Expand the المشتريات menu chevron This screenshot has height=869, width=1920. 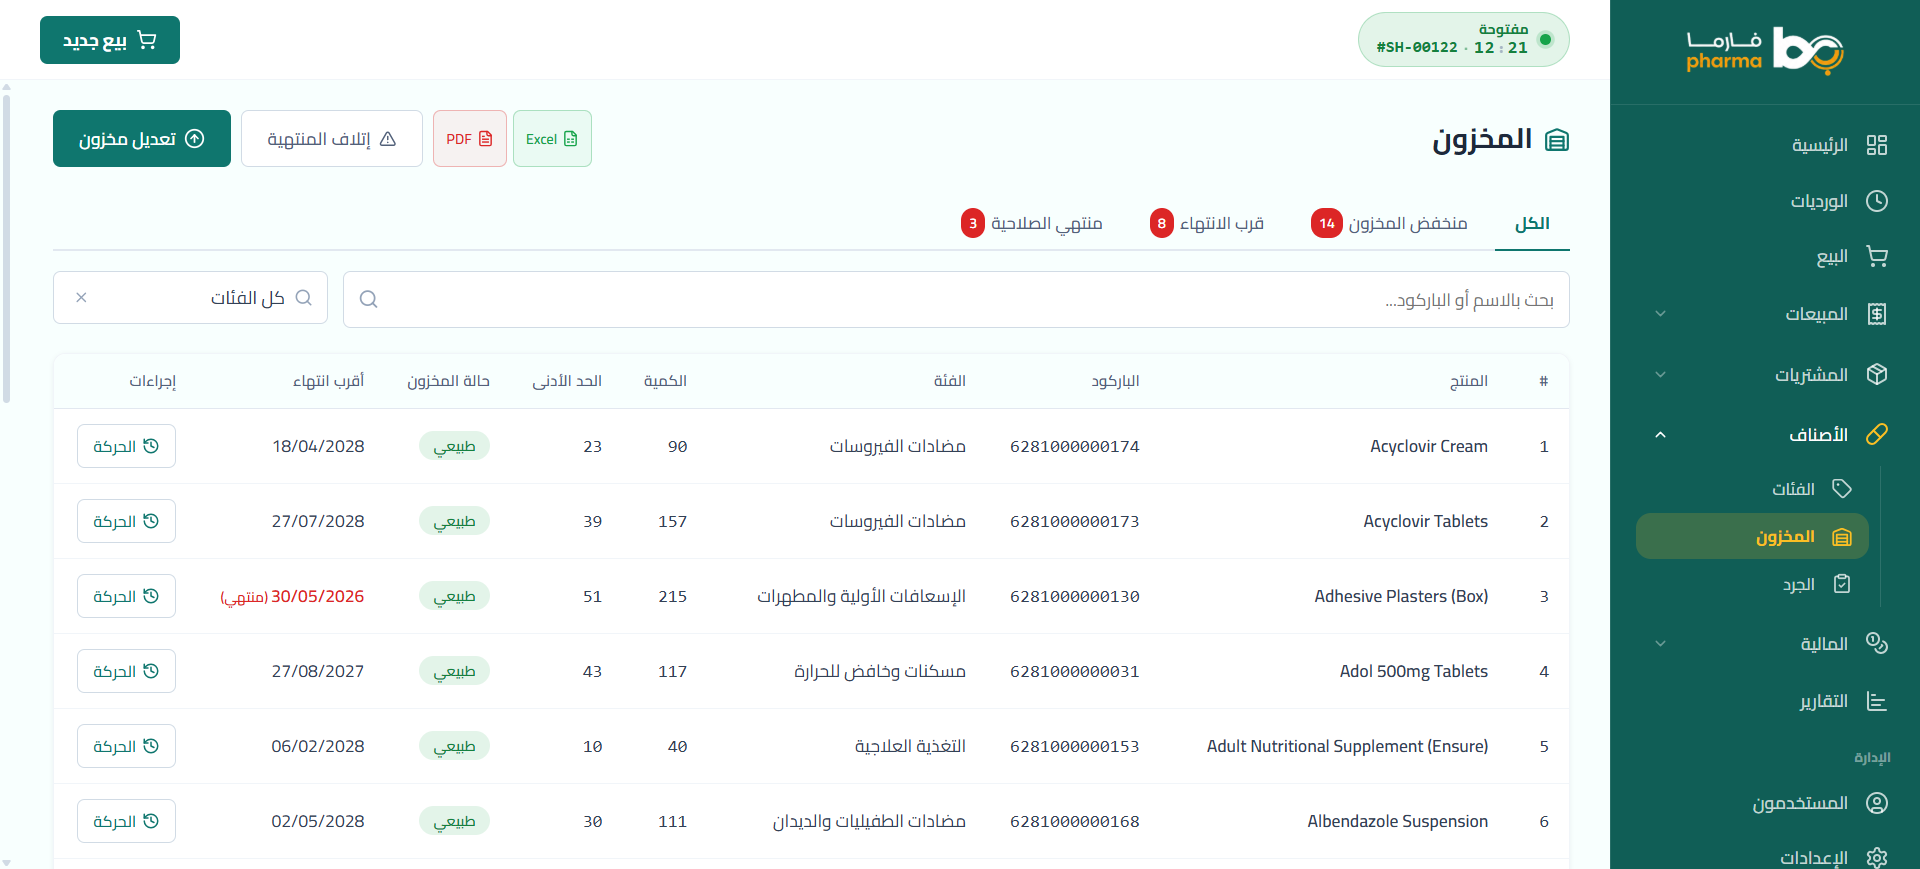(1660, 375)
